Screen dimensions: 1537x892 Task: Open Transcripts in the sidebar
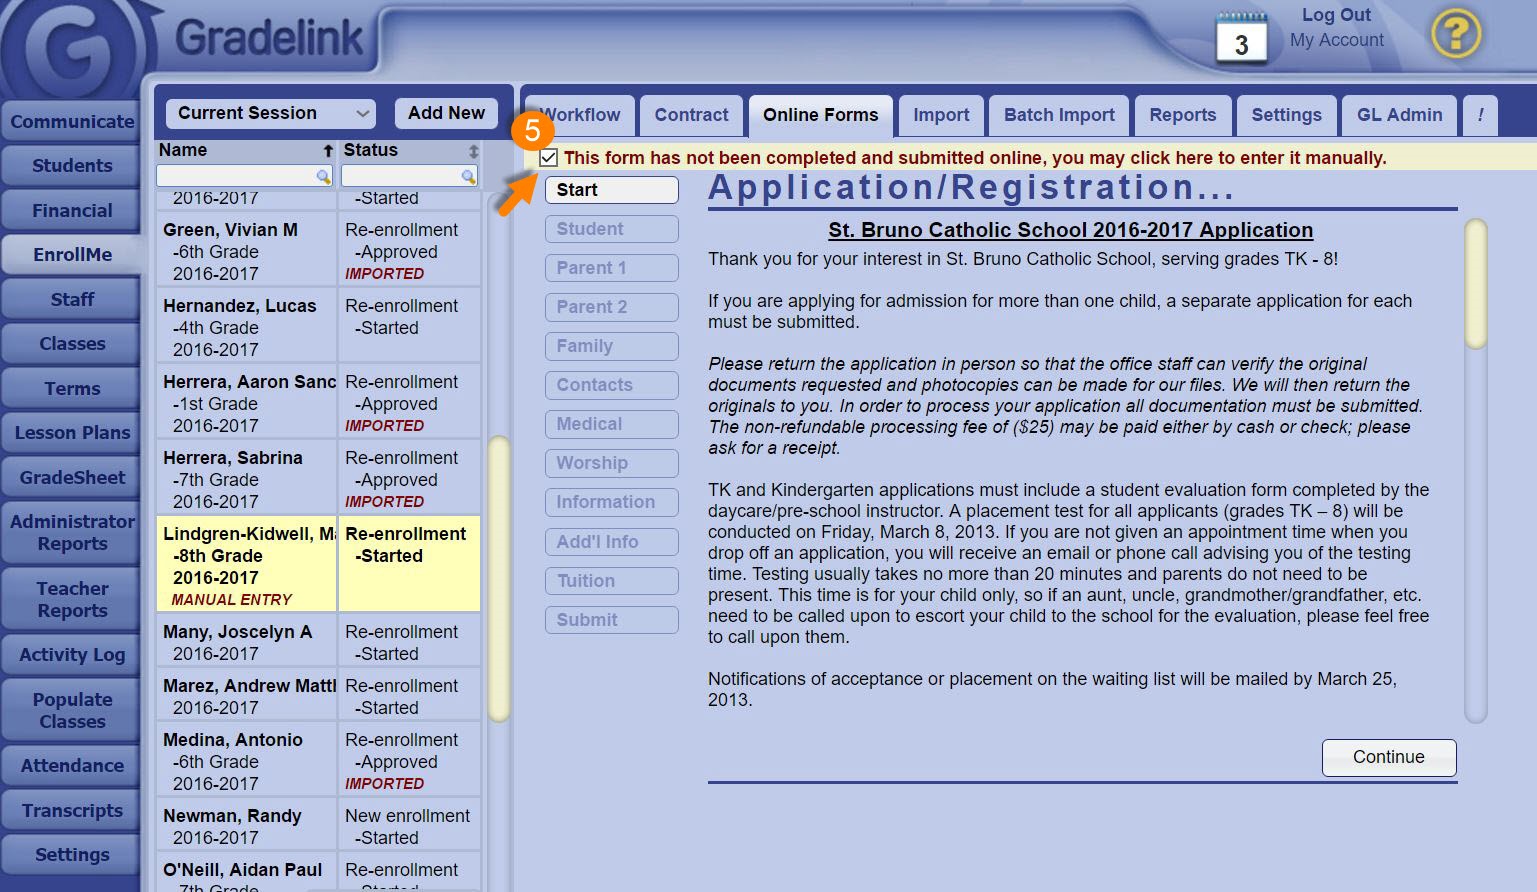(71, 810)
